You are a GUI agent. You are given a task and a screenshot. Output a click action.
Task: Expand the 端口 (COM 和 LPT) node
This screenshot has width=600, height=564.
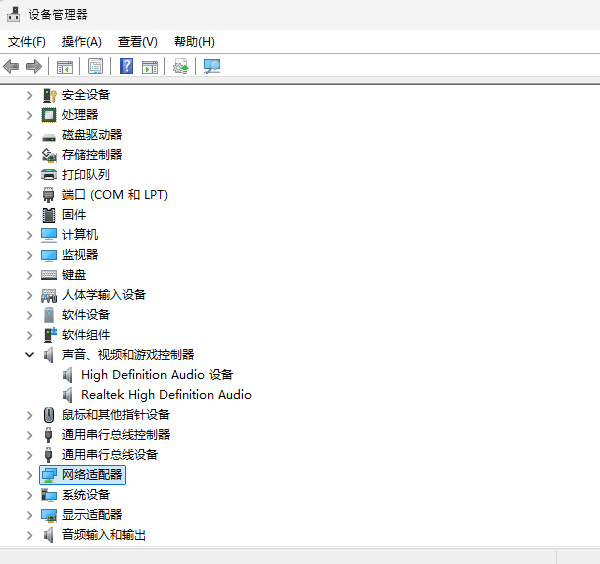29,195
